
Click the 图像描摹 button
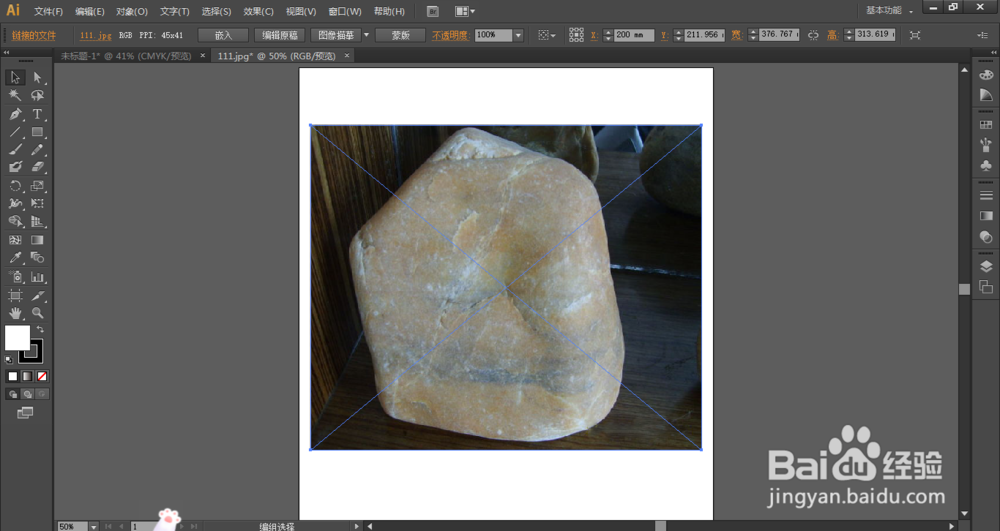click(336, 35)
